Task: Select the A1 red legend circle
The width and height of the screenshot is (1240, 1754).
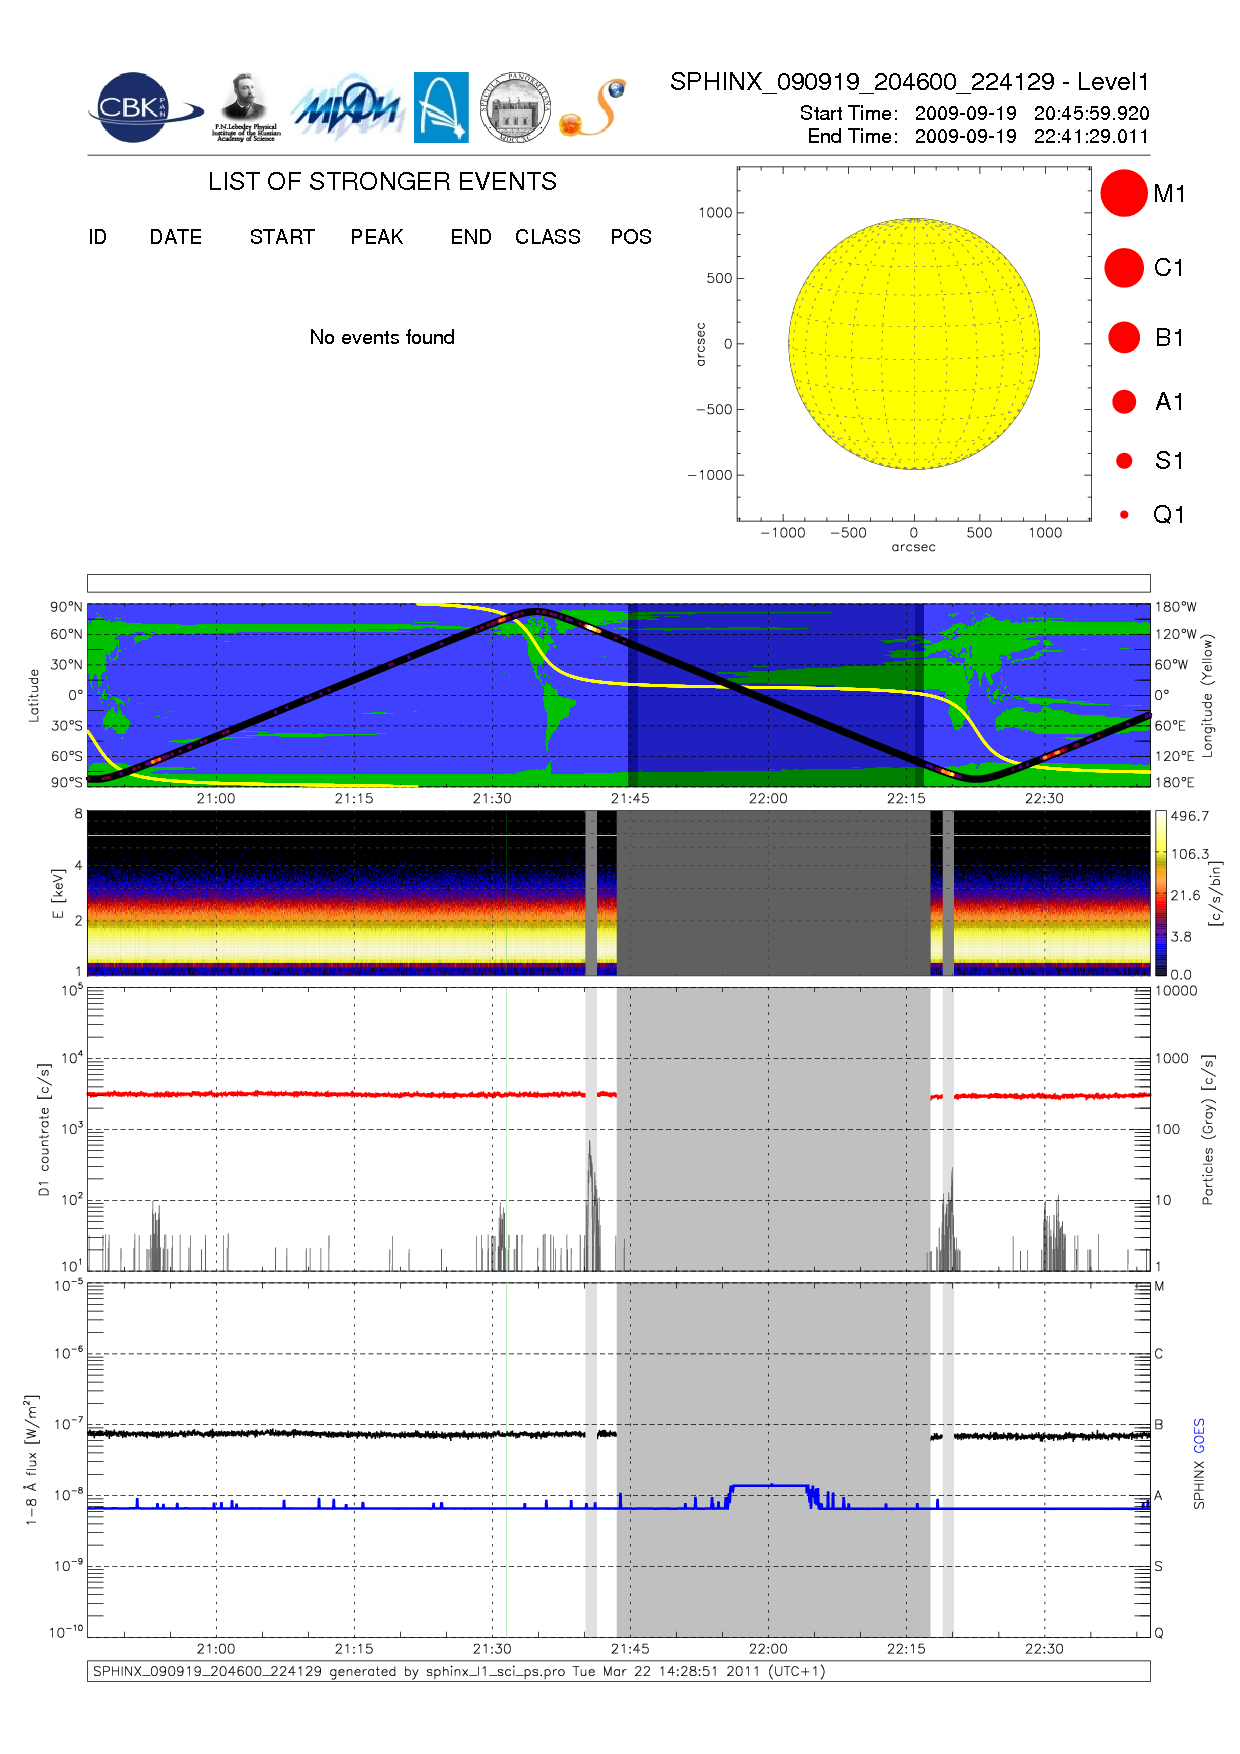Action: (x=1123, y=402)
